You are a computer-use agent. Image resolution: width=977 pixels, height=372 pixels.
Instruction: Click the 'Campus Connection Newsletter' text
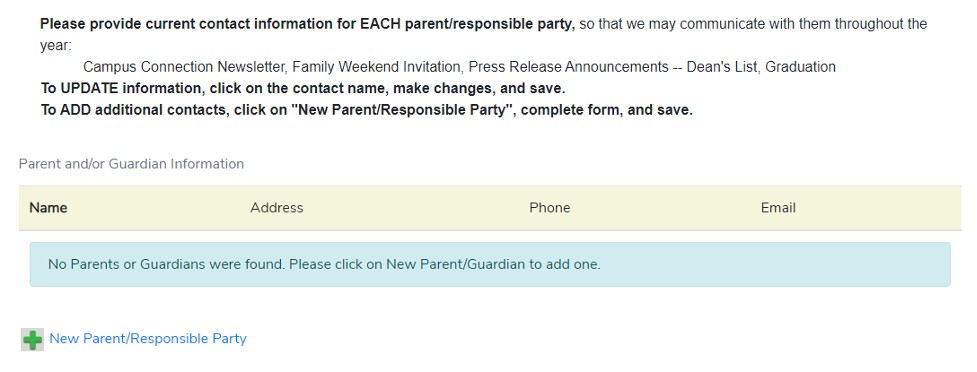[185, 67]
